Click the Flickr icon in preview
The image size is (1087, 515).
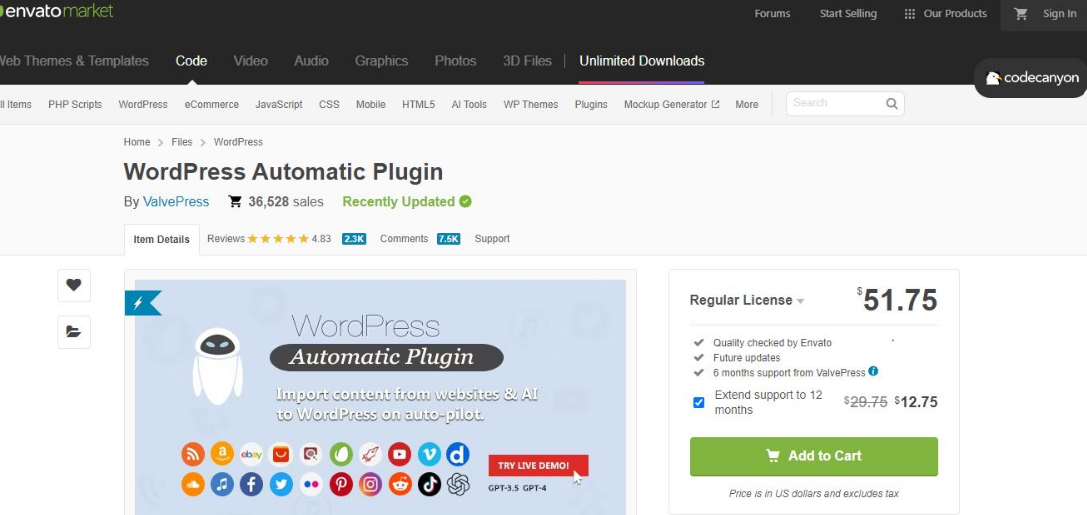click(311, 484)
